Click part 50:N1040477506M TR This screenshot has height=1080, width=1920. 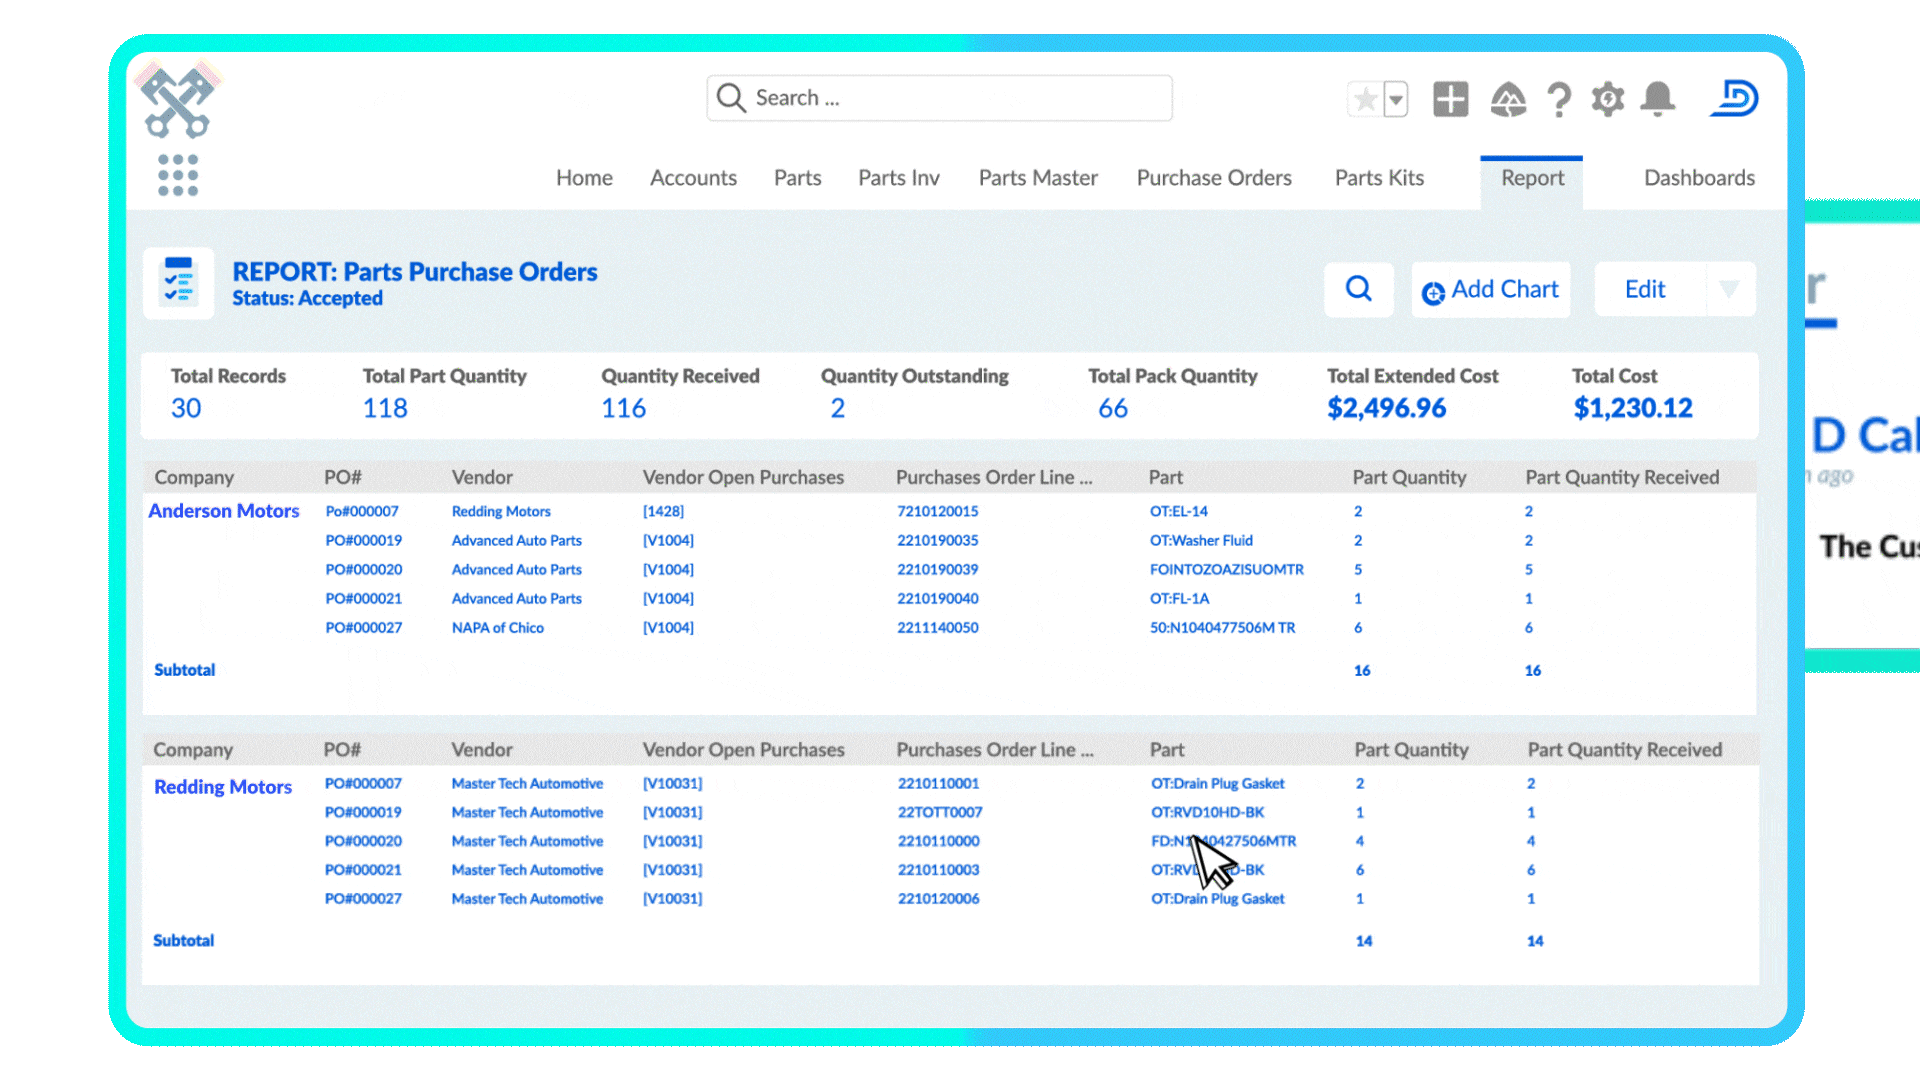click(1222, 628)
